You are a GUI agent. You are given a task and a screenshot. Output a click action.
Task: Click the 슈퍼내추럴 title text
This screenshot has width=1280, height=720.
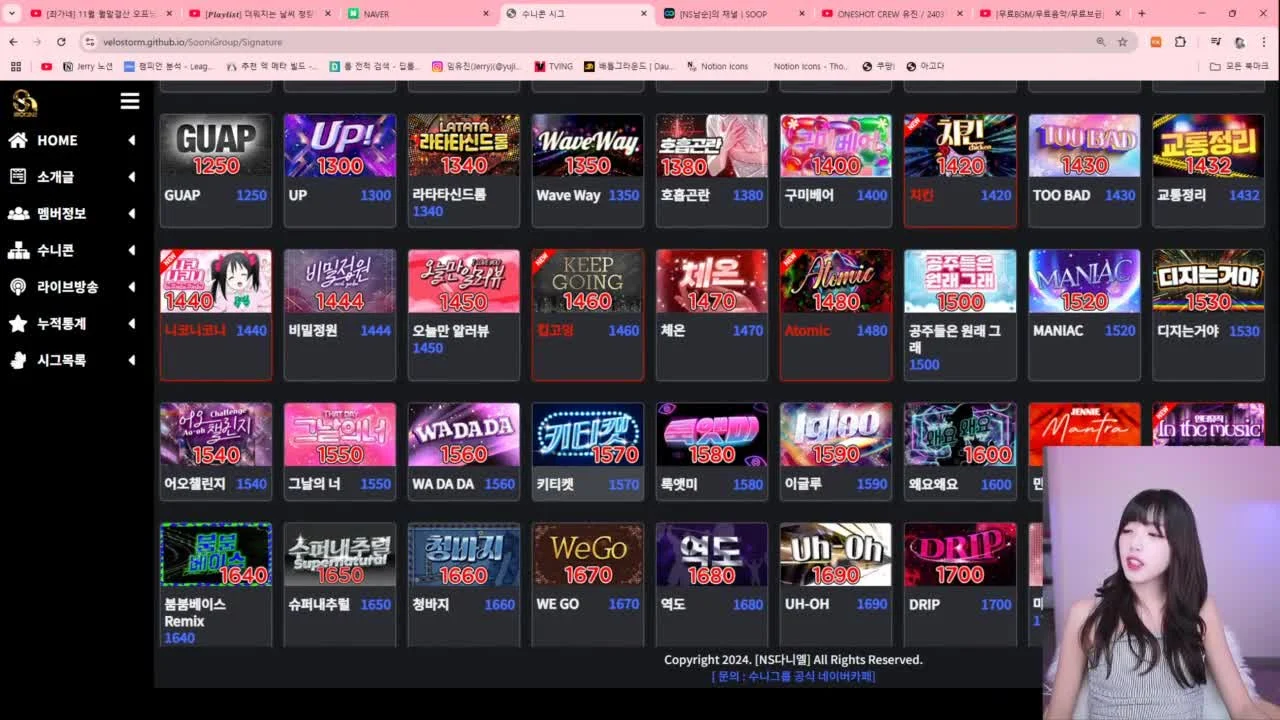point(319,605)
